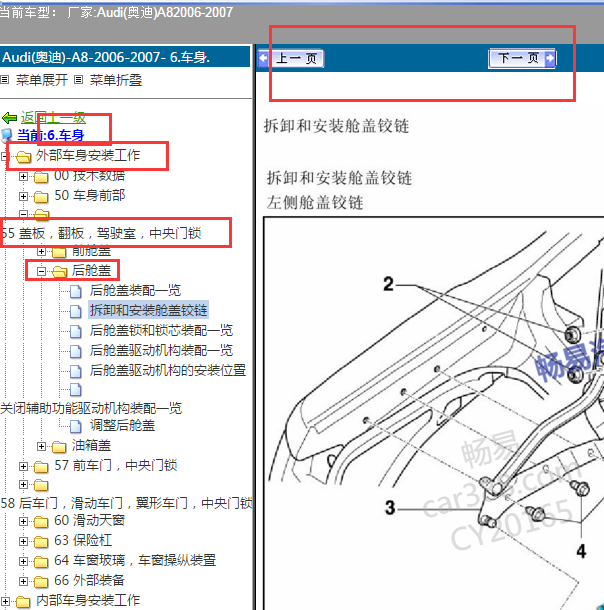This screenshot has width=604, height=610.
Task: Click the icon before 菜单展开
Action: [x=5, y=80]
